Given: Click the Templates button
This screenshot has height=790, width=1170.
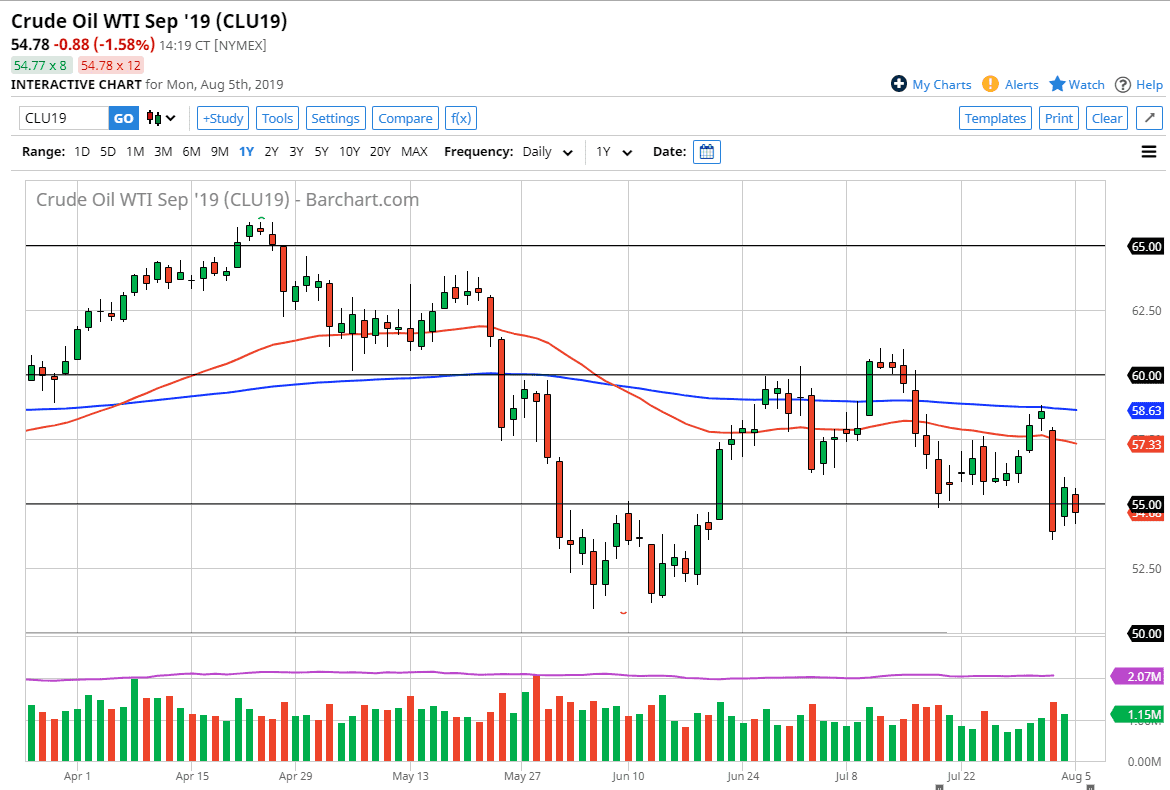Looking at the screenshot, I should (995, 118).
